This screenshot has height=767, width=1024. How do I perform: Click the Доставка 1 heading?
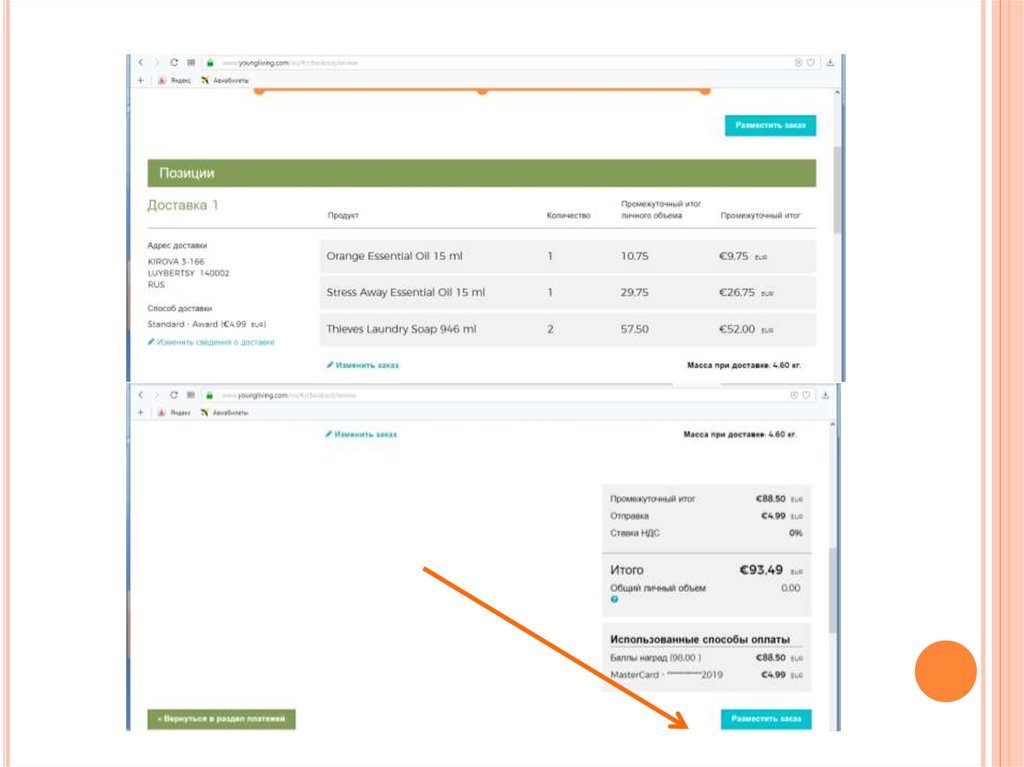pos(183,205)
